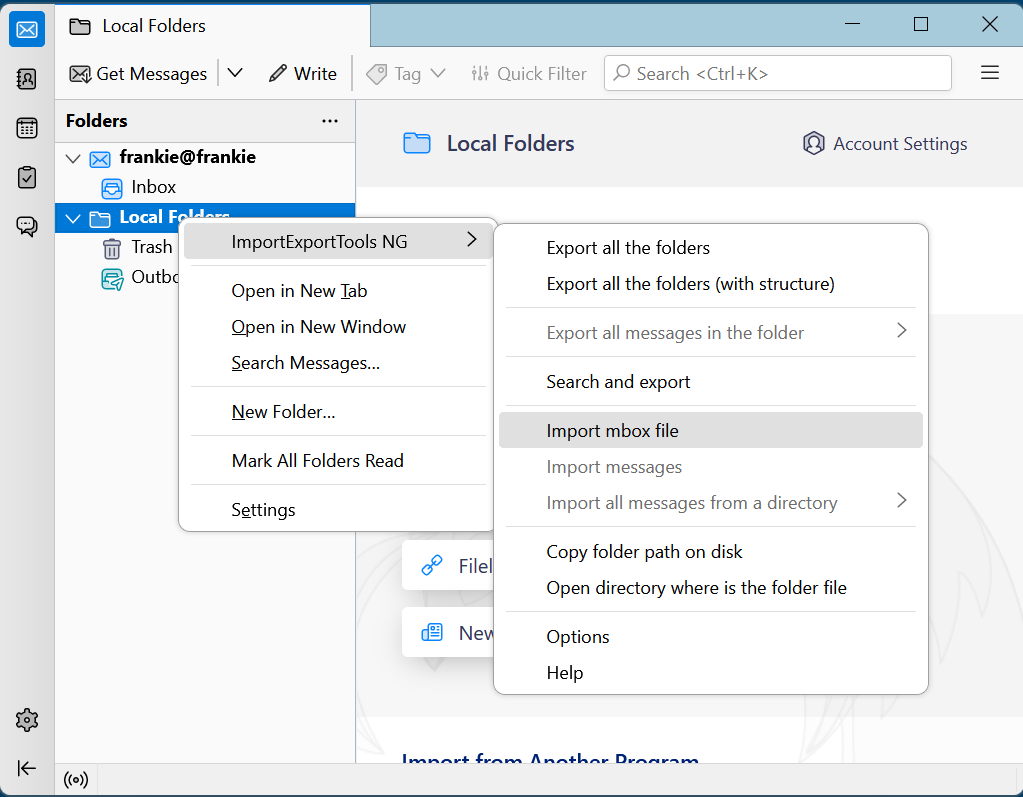Open Folders pane options ellipsis
Viewport: 1023px width, 797px height.
(330, 121)
